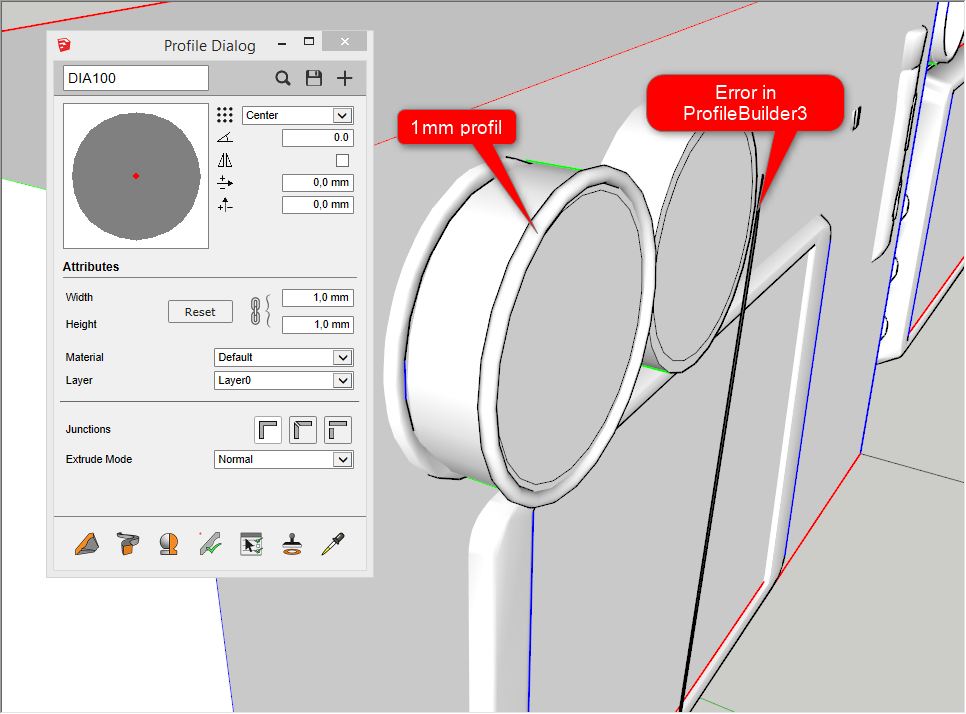Image resolution: width=966 pixels, height=714 pixels.
Task: Pick a profile with the eyedropper
Action: click(333, 544)
